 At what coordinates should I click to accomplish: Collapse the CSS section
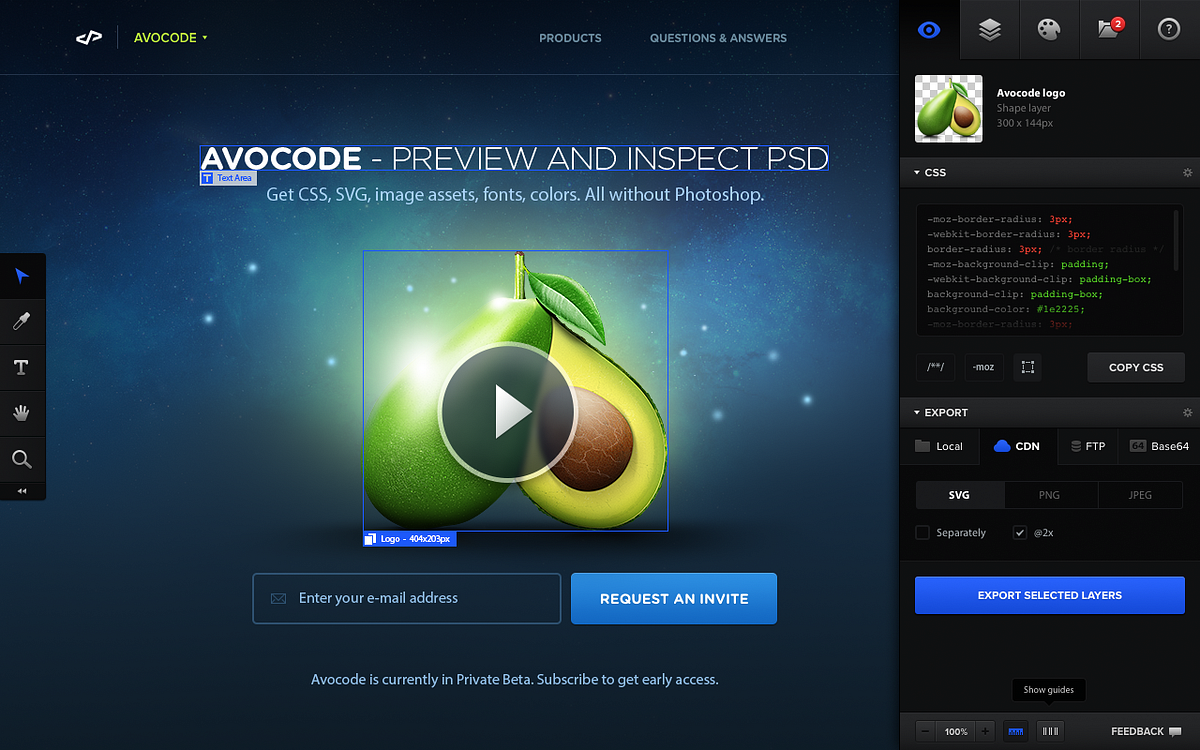[x=917, y=173]
